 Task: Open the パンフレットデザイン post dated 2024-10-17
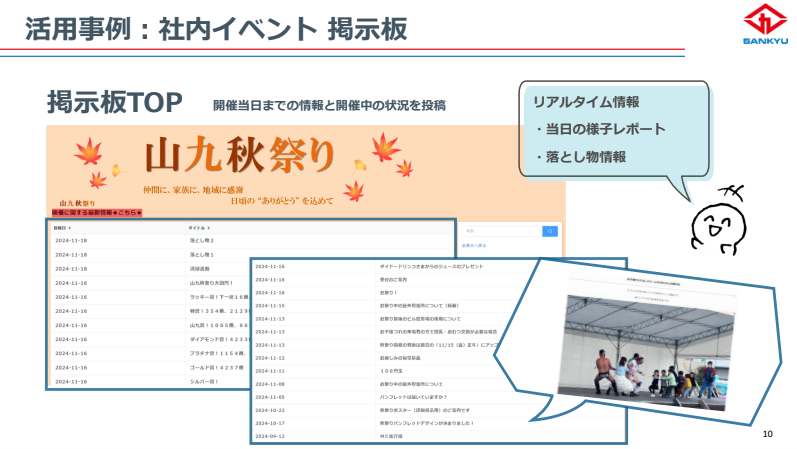tap(427, 423)
